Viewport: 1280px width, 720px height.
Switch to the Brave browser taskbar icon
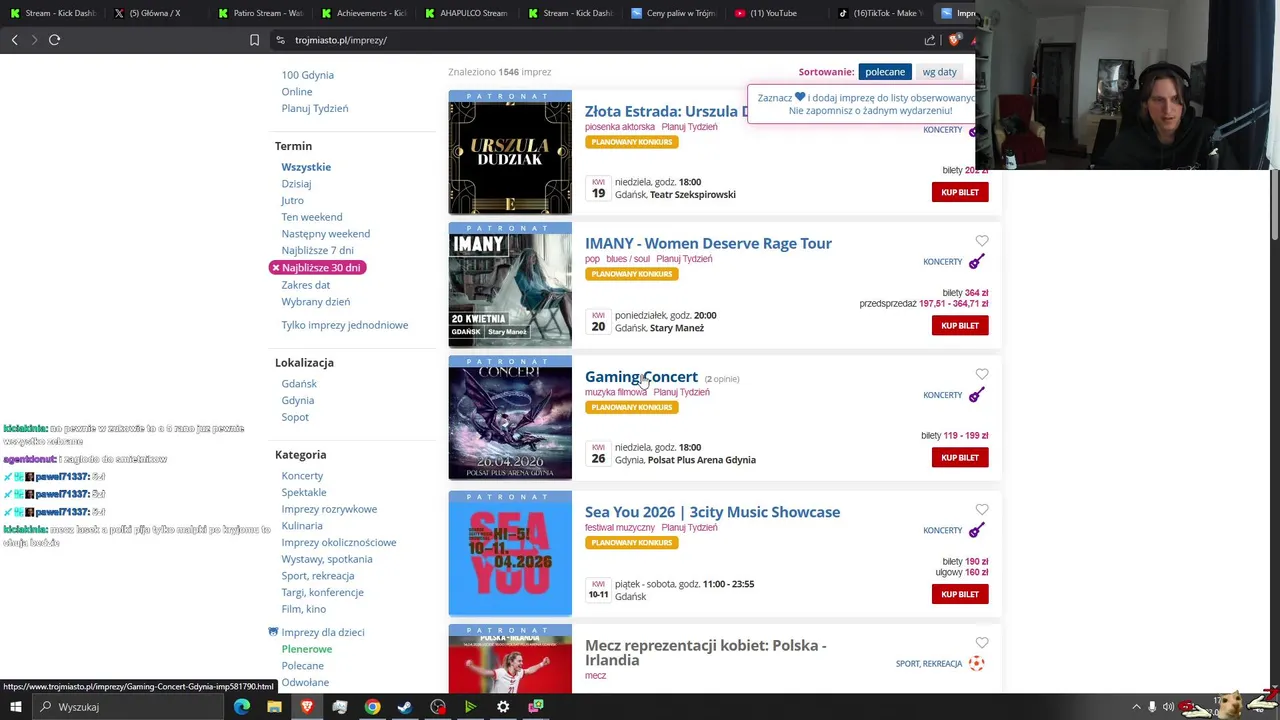click(x=307, y=707)
